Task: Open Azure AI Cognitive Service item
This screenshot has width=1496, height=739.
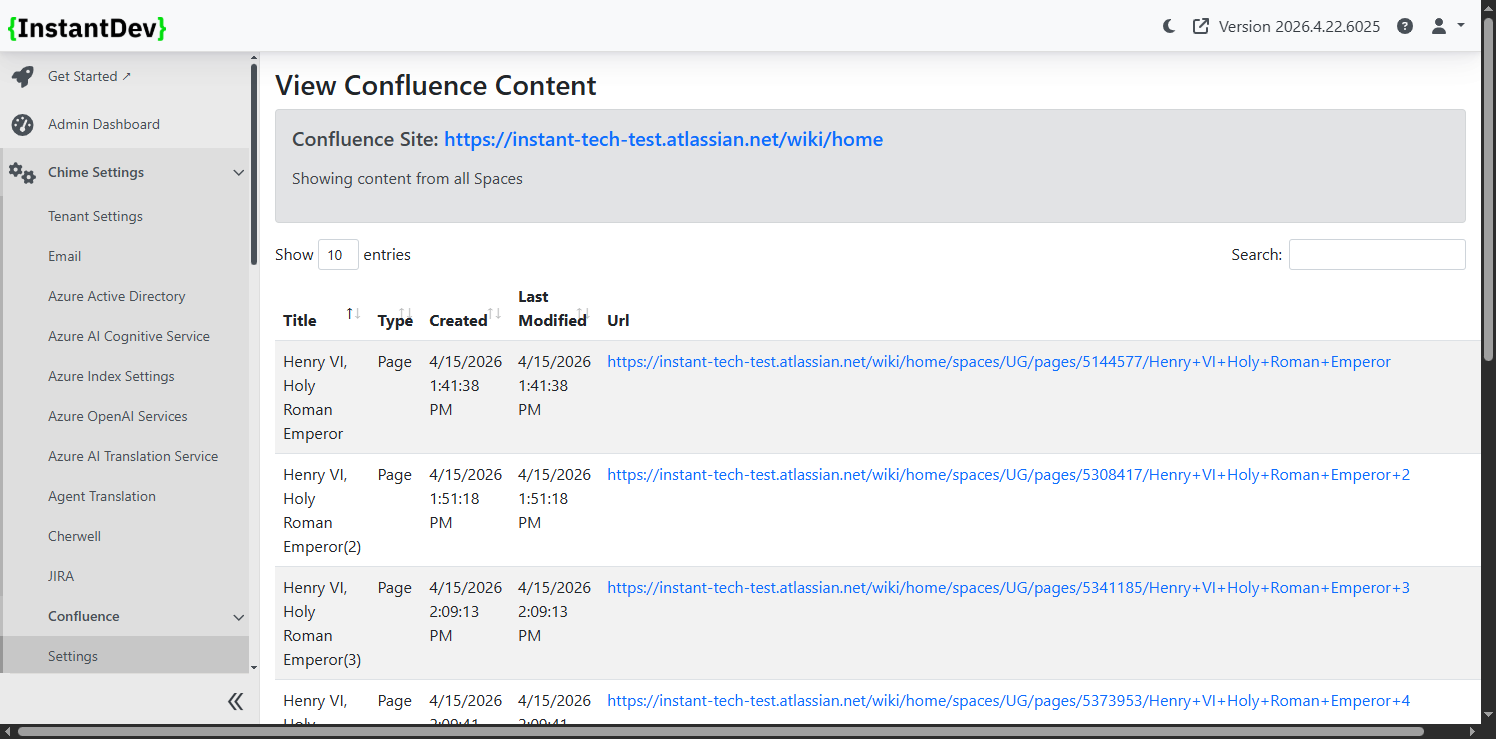Action: coord(129,336)
